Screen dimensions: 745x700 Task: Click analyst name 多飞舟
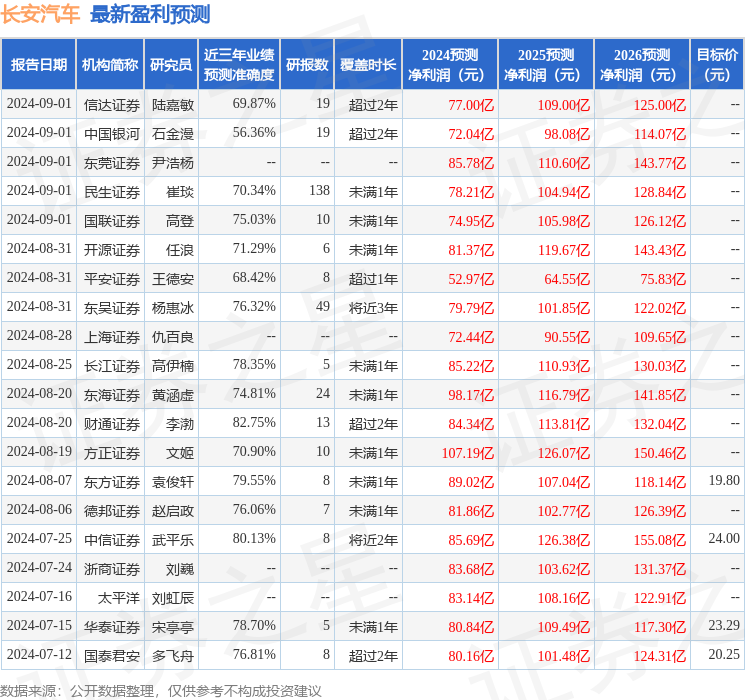pyautogui.click(x=172, y=655)
